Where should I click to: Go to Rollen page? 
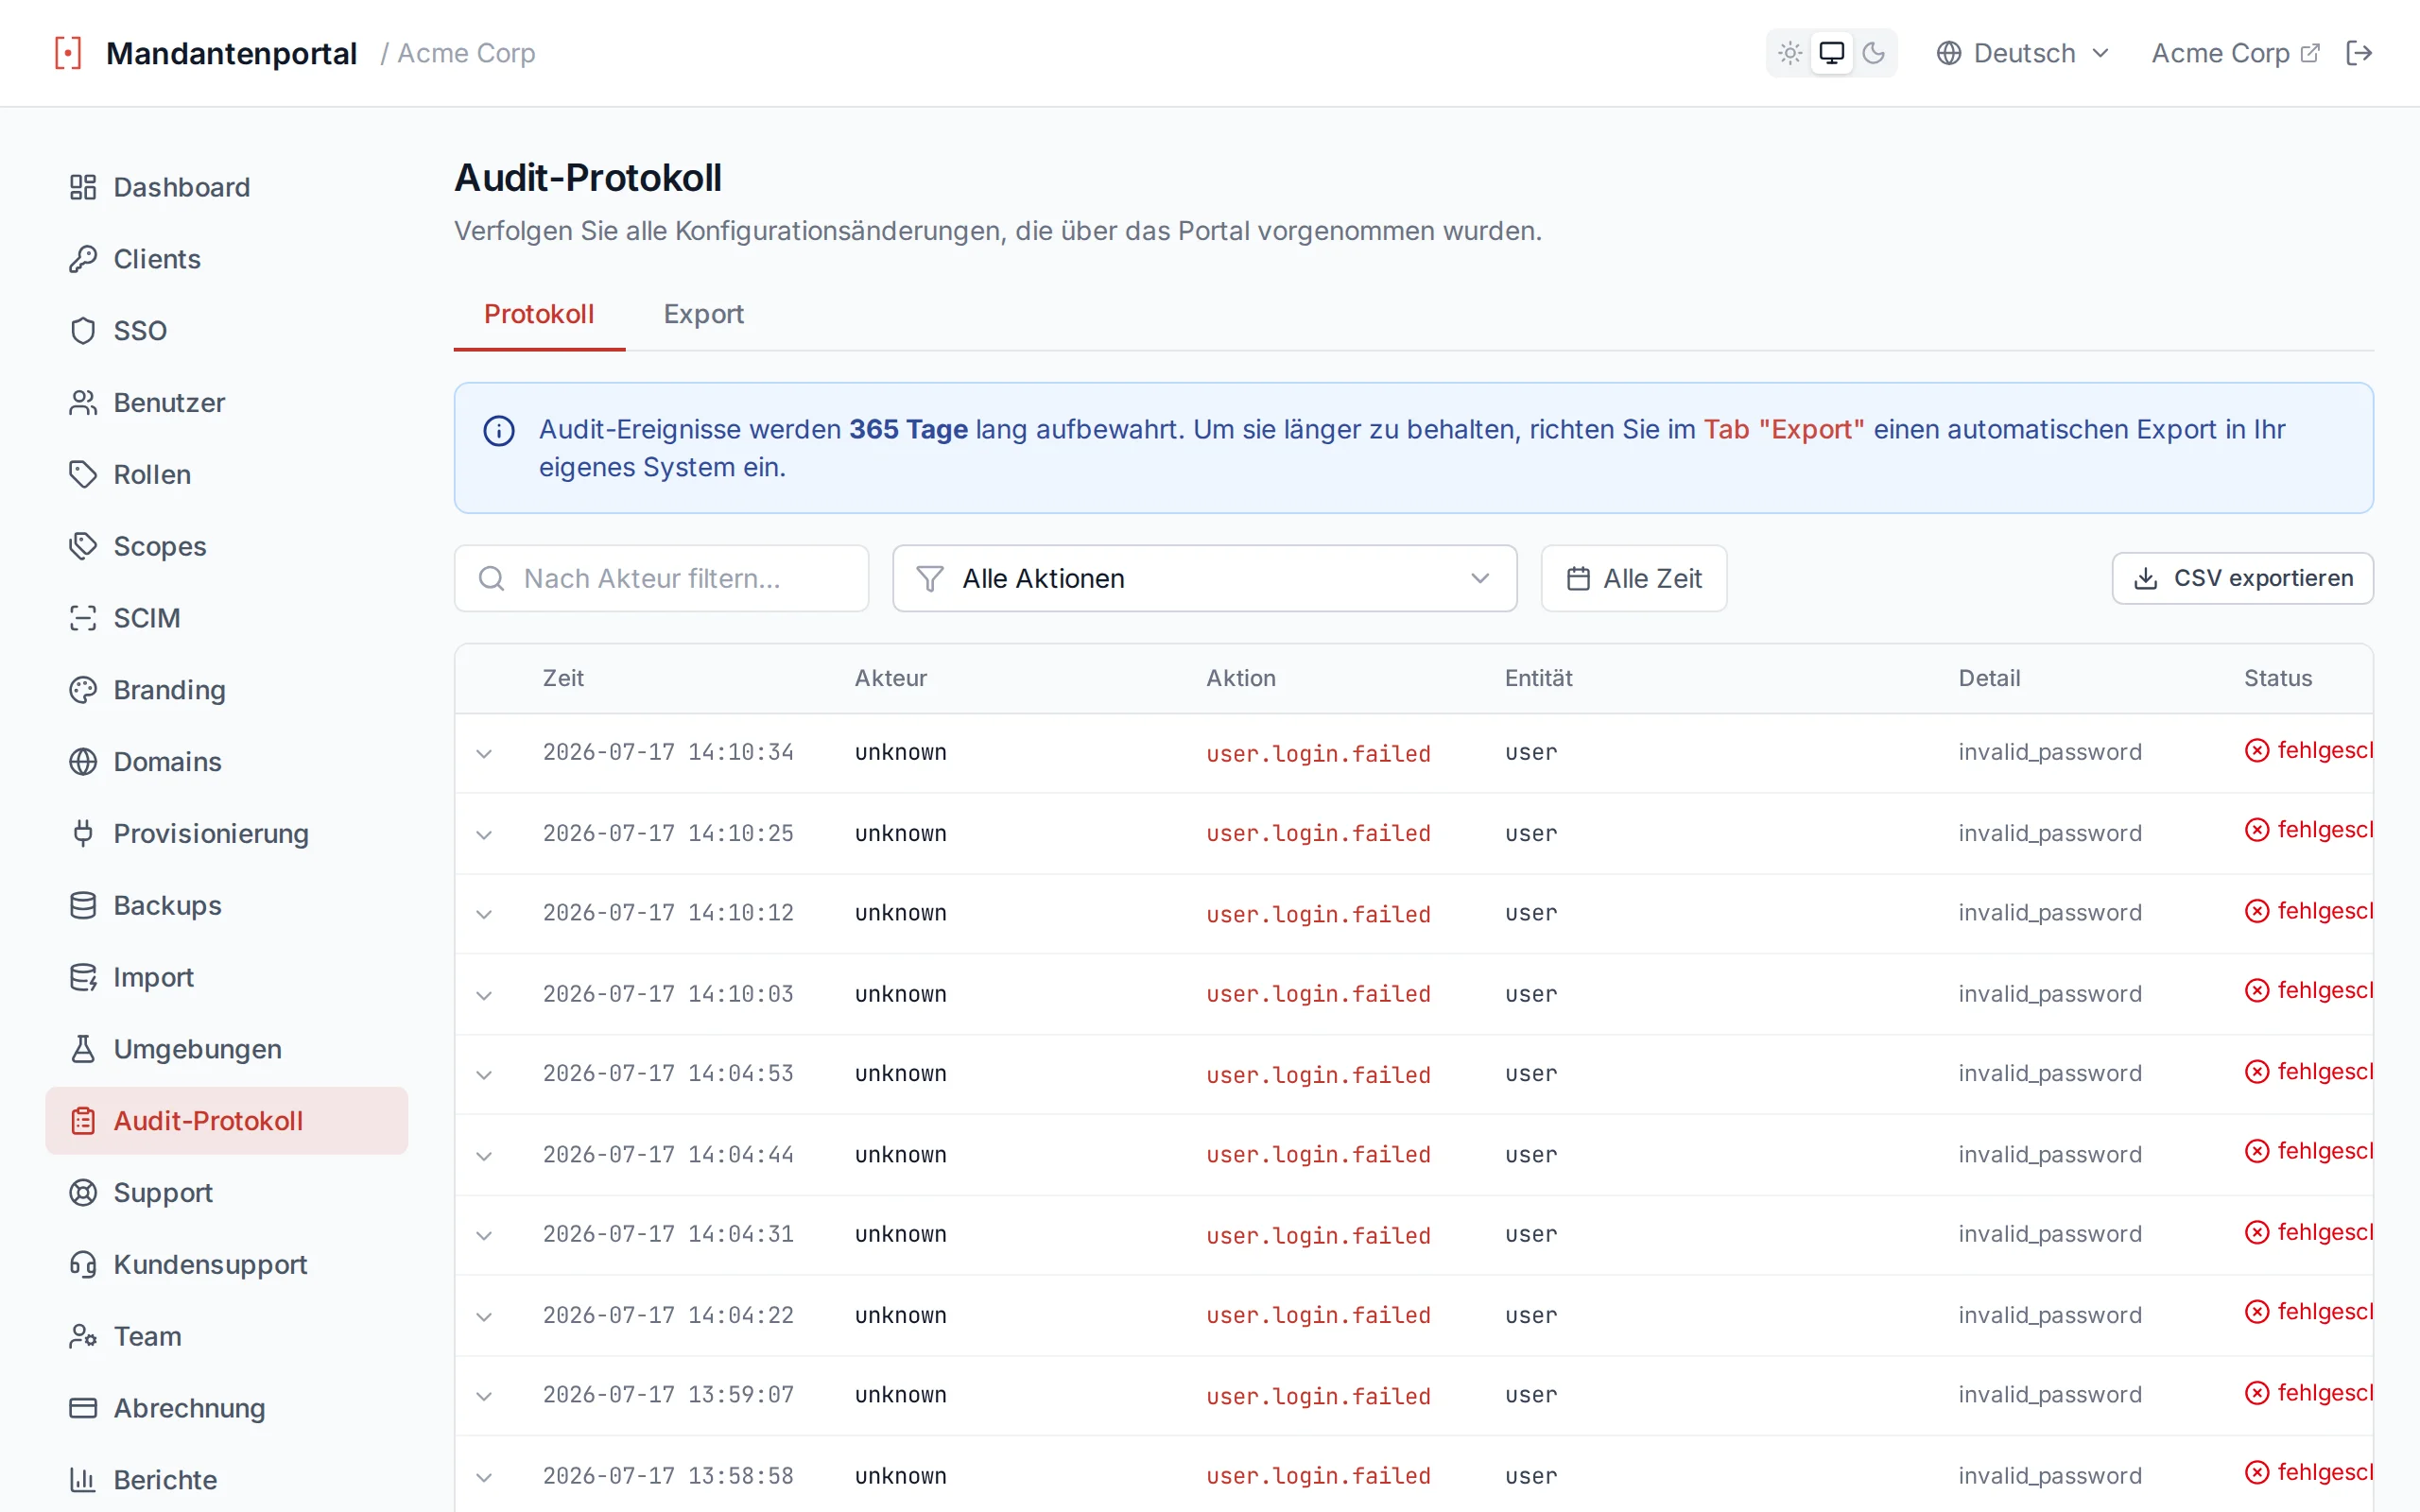coord(227,475)
